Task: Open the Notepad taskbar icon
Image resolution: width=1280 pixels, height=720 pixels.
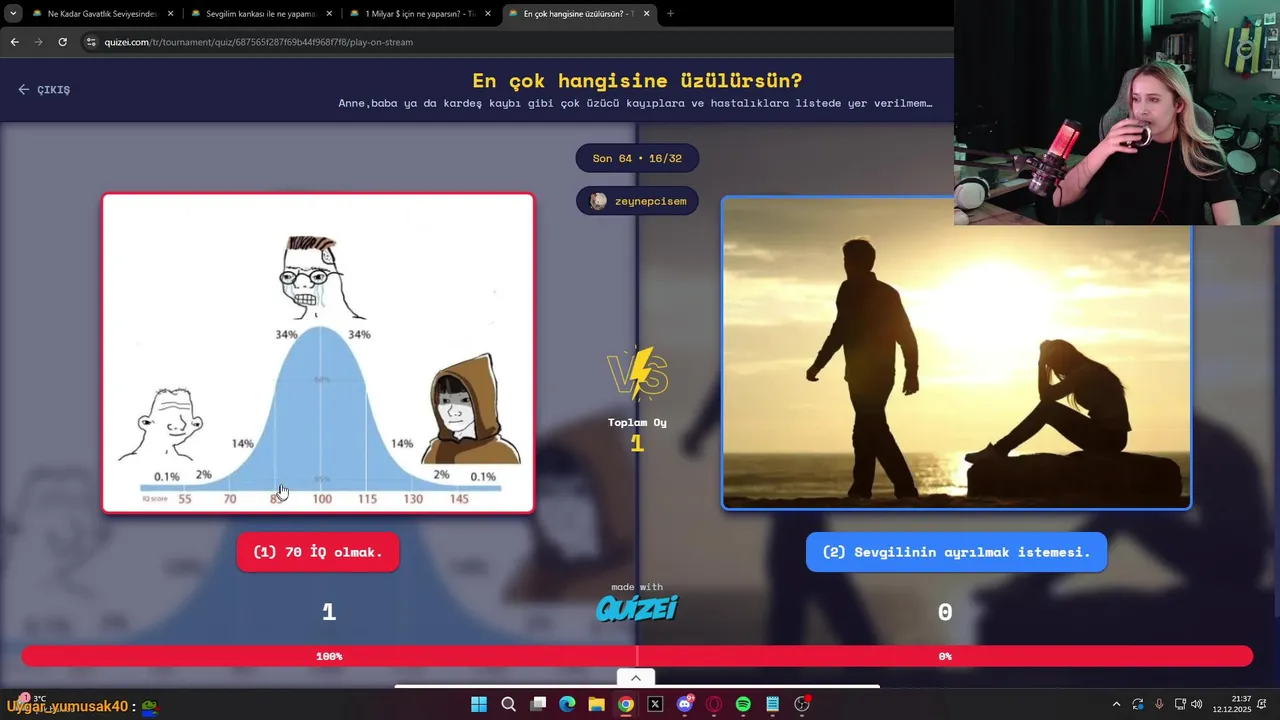Action: pyautogui.click(x=773, y=704)
